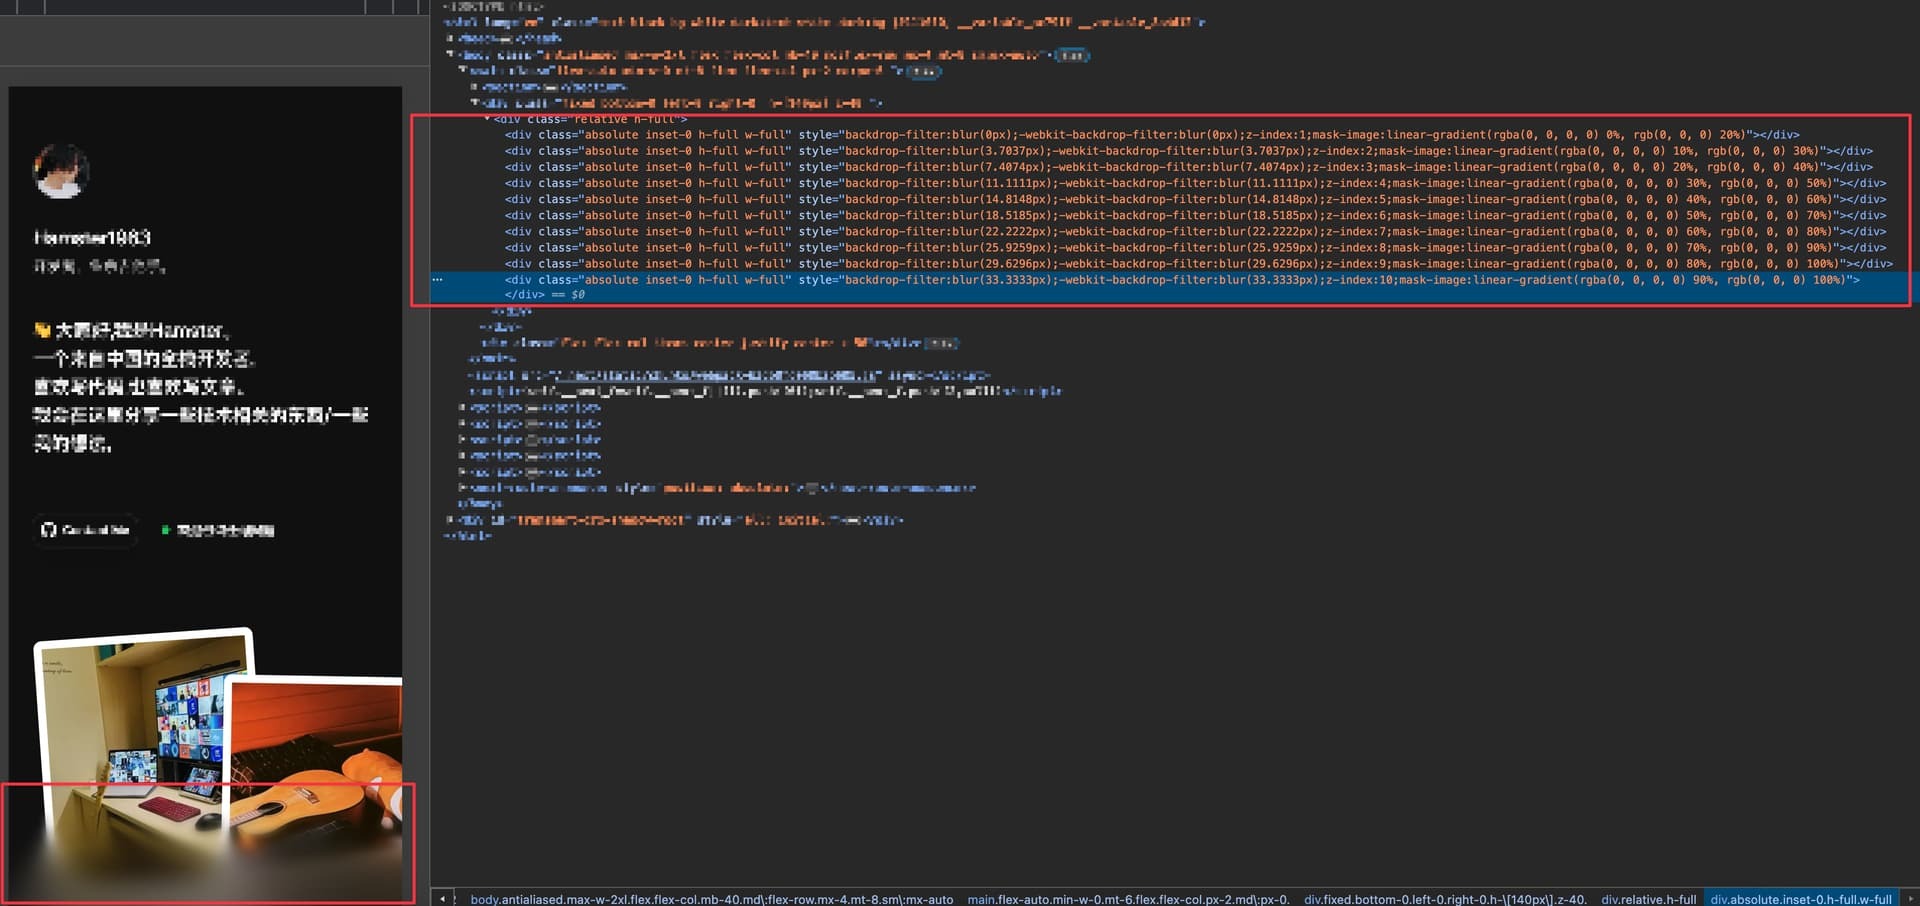Click the ellipsis badge on the body line
Image resolution: width=1920 pixels, height=906 pixels.
click(x=1073, y=55)
